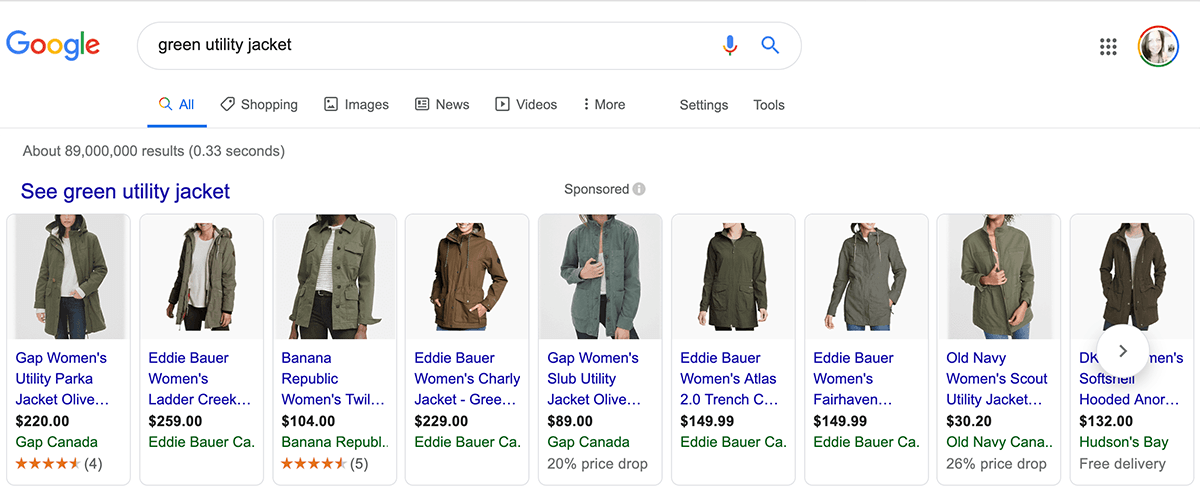Screen dimensions: 1200x497
Task: Switch to the News tab
Action: tap(442, 104)
